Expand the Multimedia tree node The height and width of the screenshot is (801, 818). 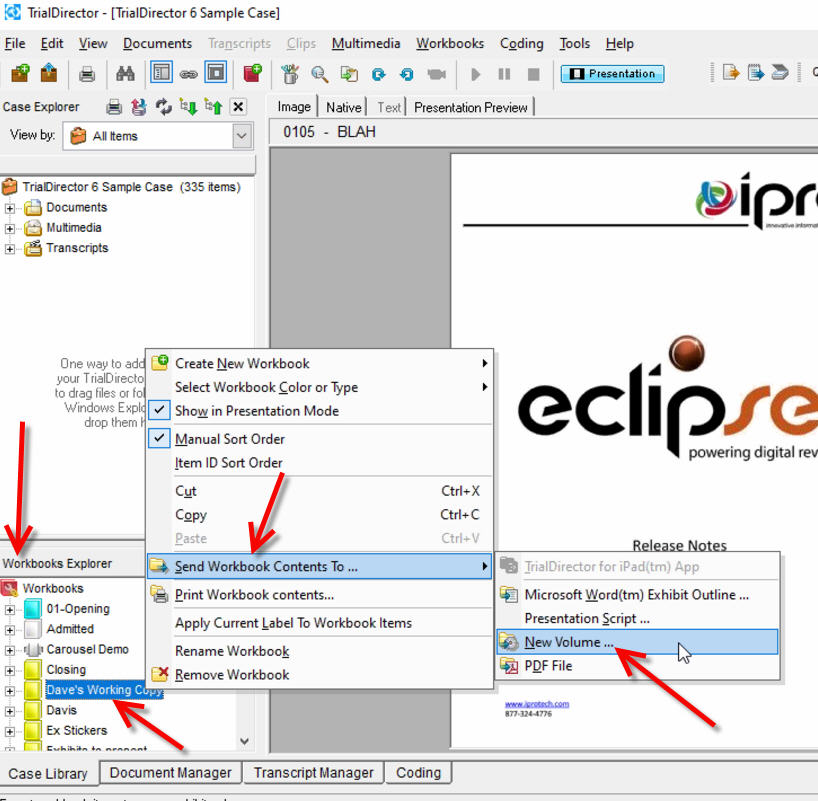click(9, 229)
